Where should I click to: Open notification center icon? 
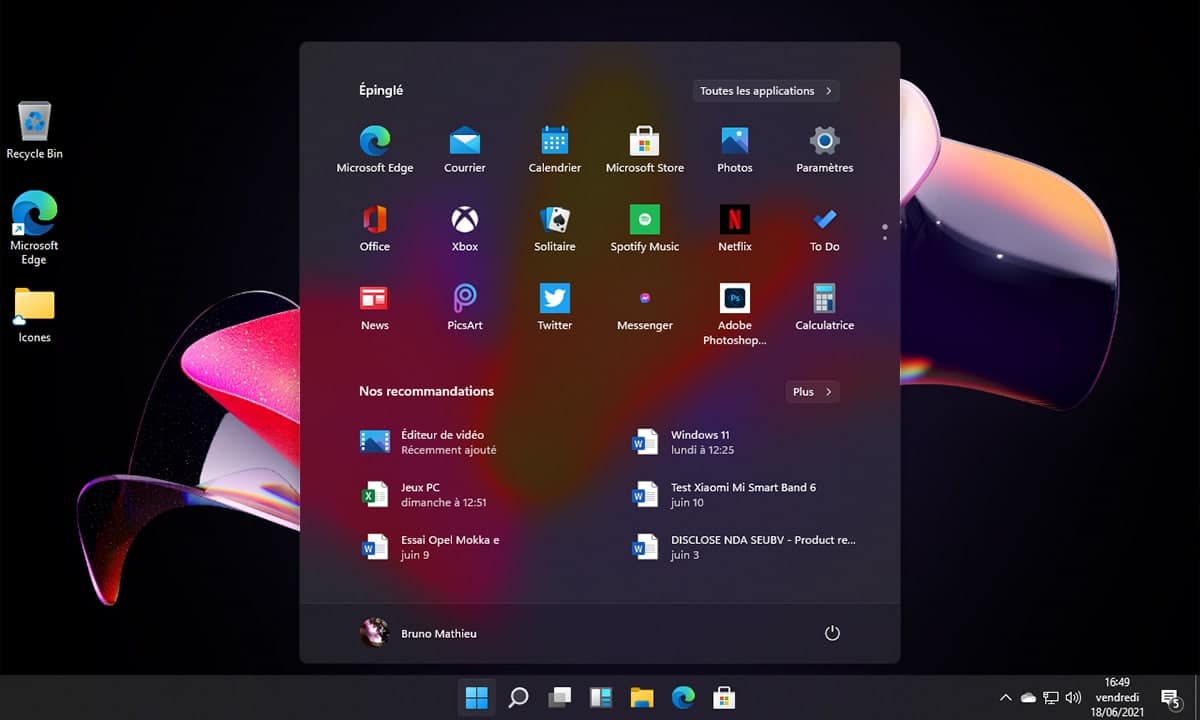point(1171,698)
